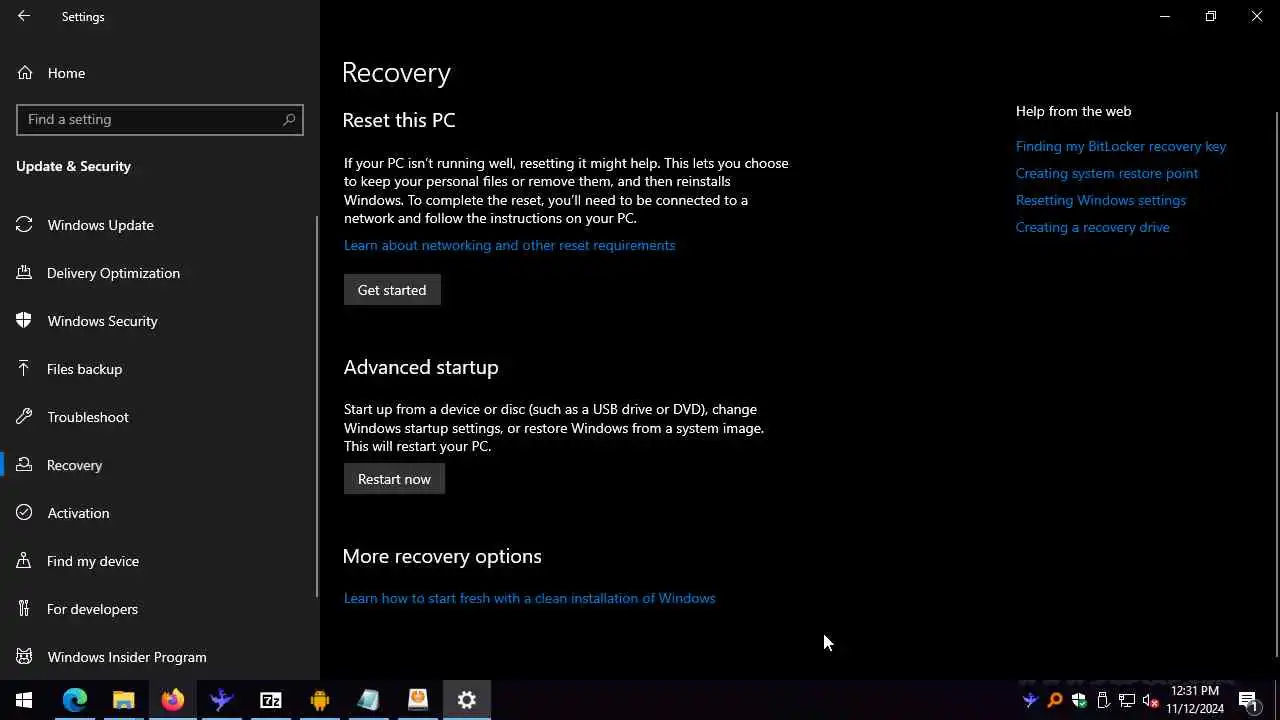Click the Files backup upload arrow icon
This screenshot has height=720, width=1280.
click(x=25, y=369)
